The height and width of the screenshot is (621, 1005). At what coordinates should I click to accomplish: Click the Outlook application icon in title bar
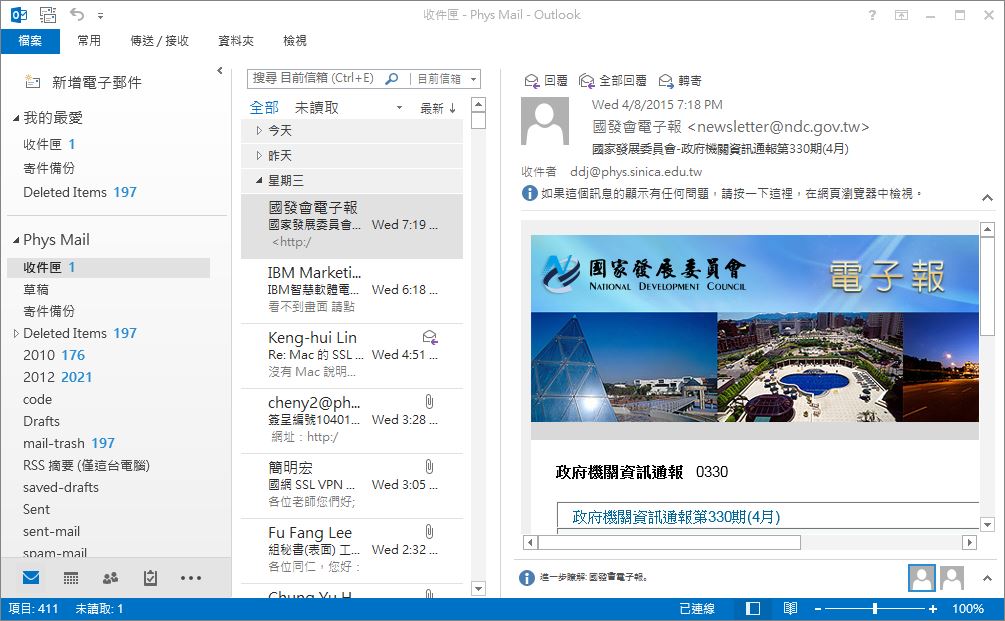pos(19,14)
